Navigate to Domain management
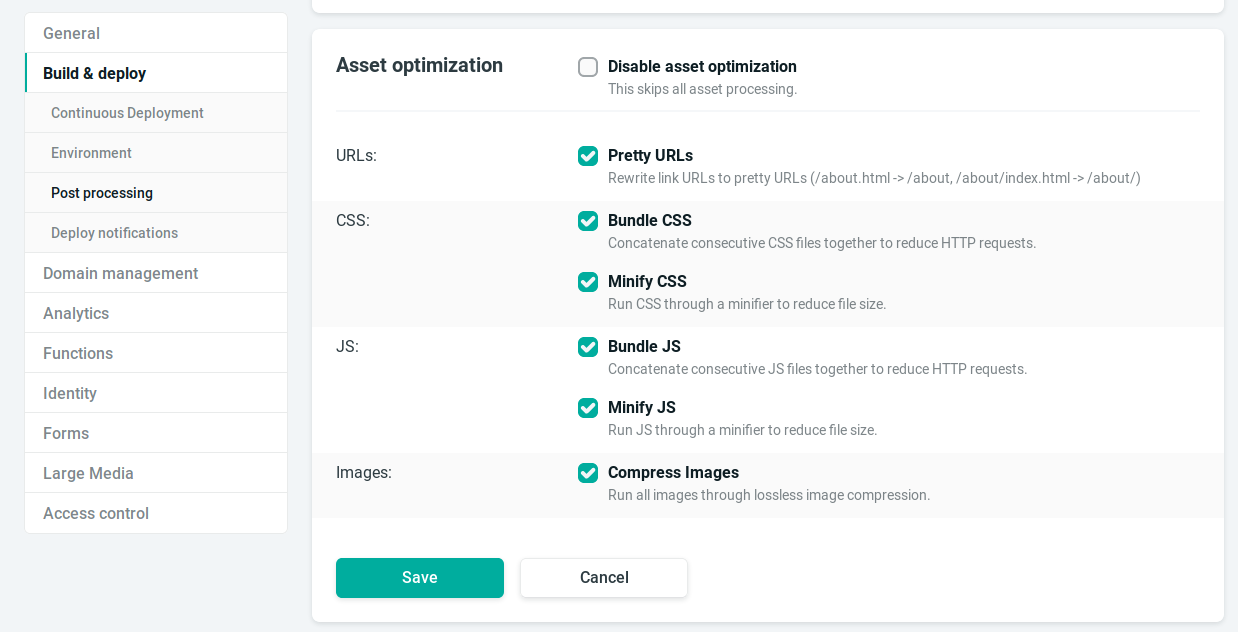Screen dimensions: 1238x632 coord(120,273)
